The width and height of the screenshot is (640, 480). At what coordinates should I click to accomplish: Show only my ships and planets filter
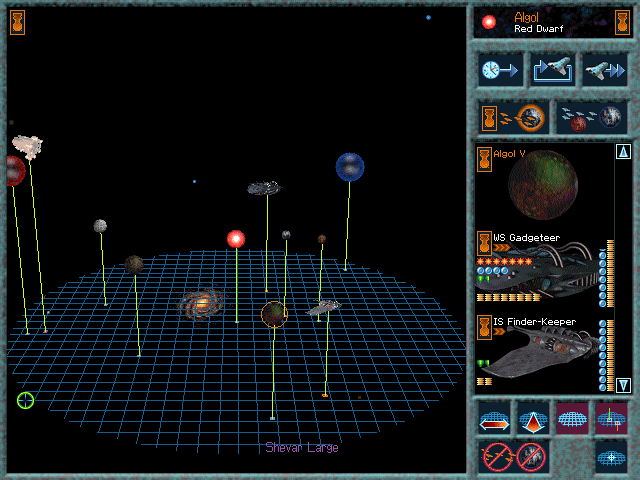tap(514, 118)
